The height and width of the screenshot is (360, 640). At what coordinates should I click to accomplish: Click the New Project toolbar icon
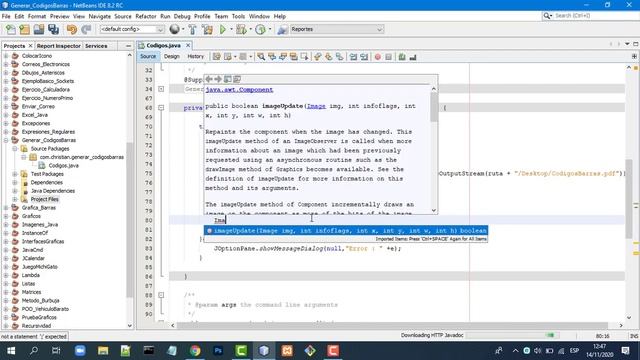click(24, 29)
